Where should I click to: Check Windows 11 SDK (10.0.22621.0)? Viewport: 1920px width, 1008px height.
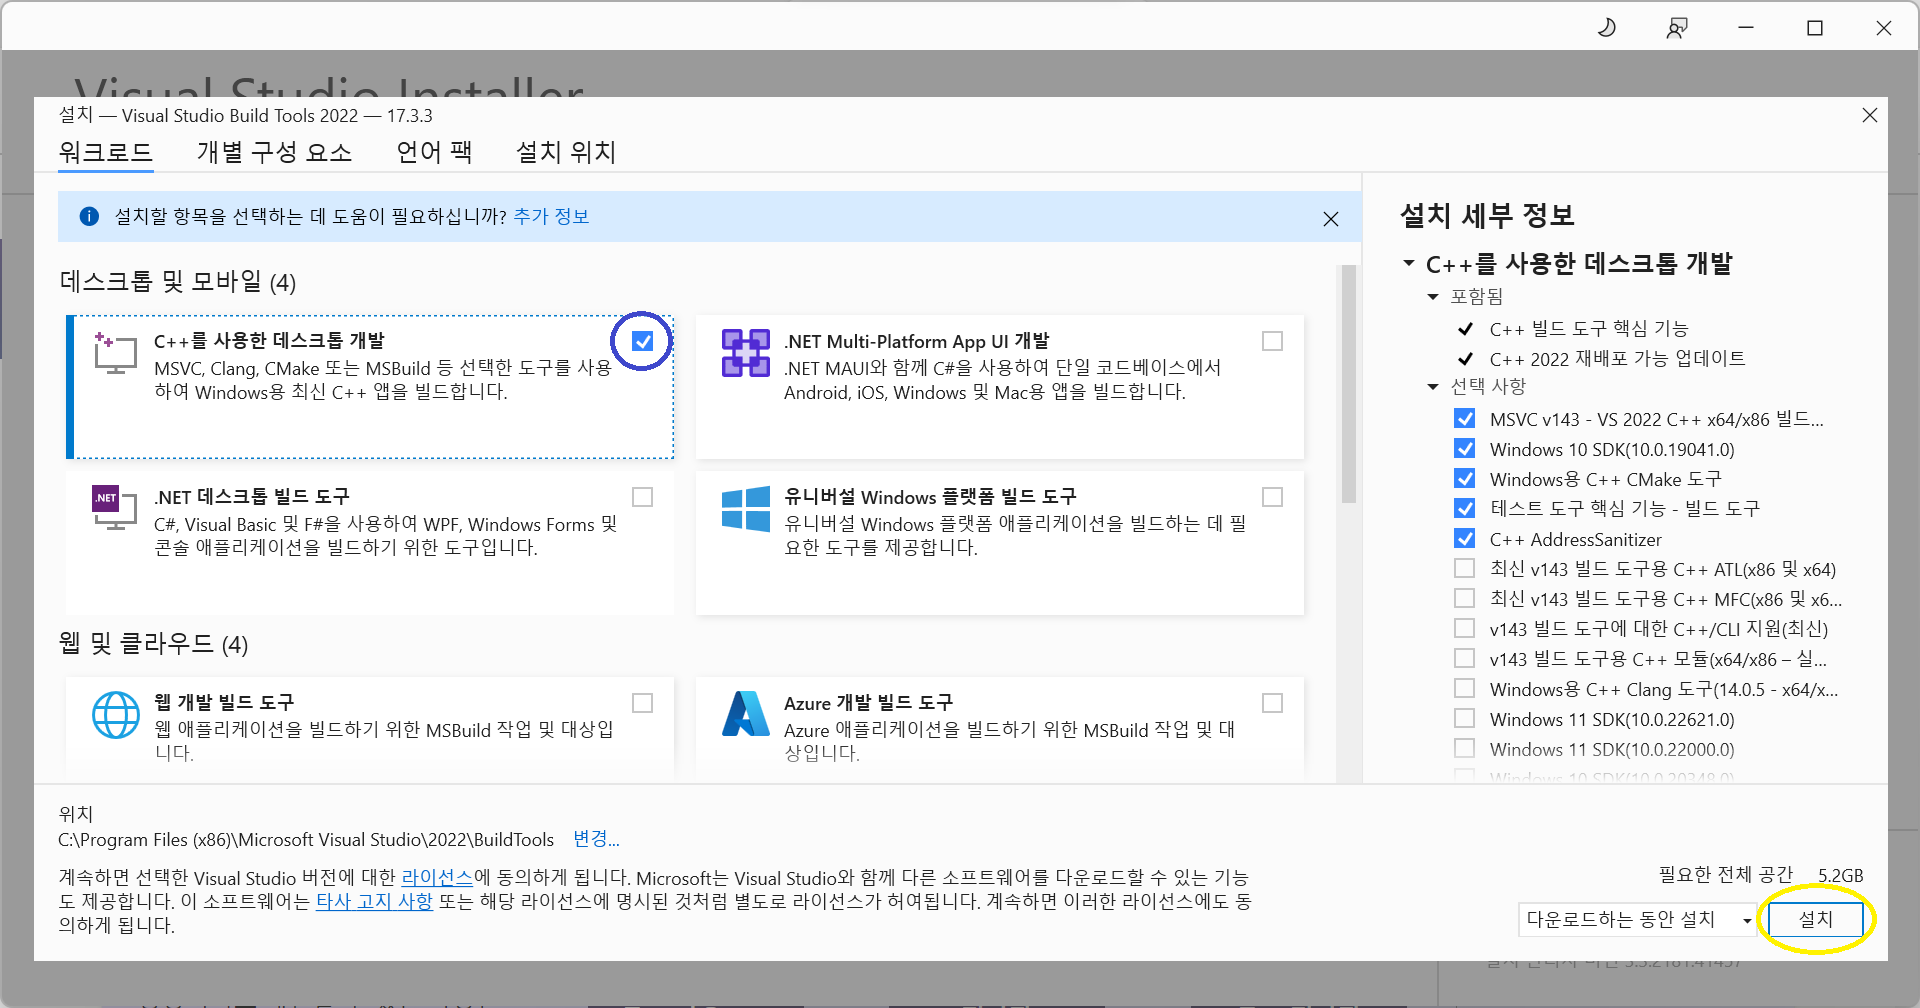pos(1465,719)
